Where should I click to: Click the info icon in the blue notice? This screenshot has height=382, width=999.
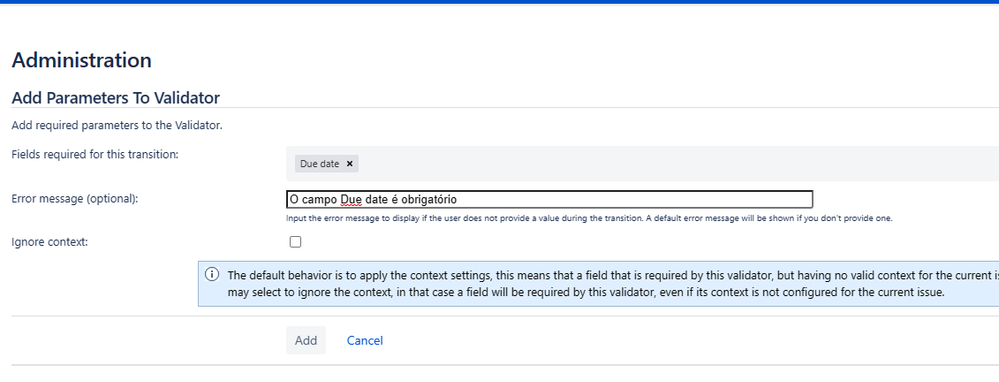click(x=212, y=275)
